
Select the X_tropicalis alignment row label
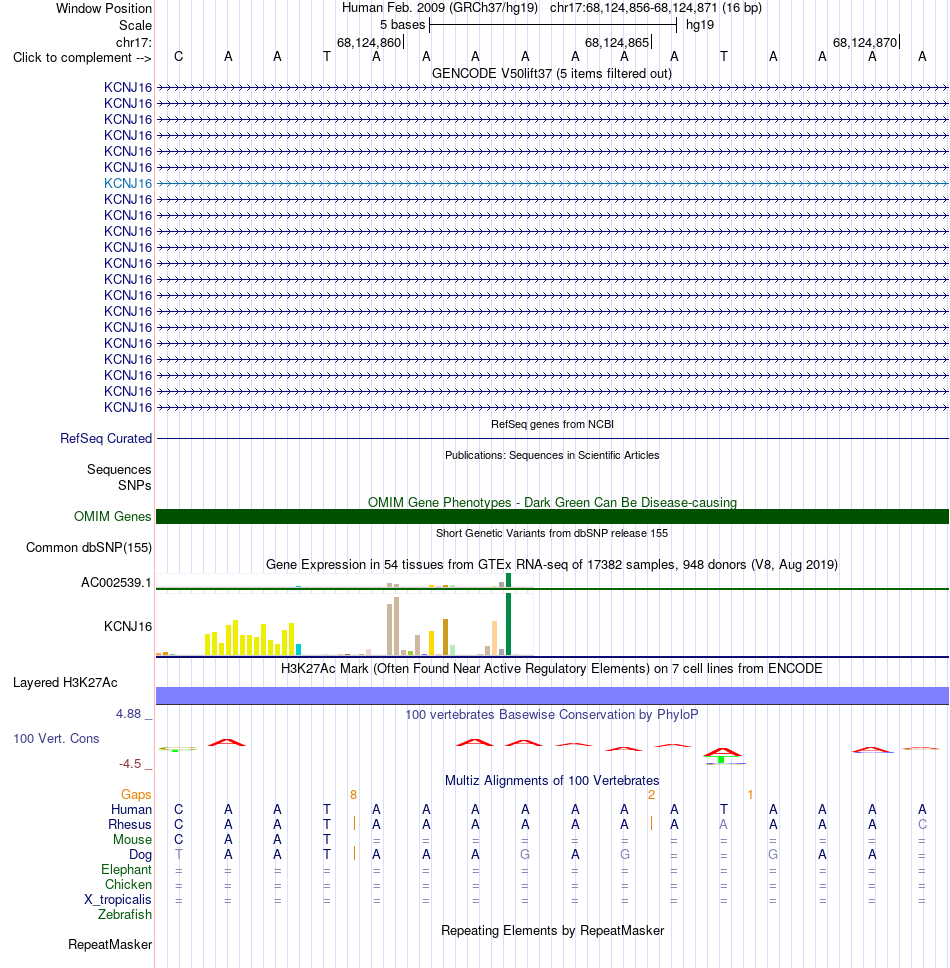[x=118, y=899]
